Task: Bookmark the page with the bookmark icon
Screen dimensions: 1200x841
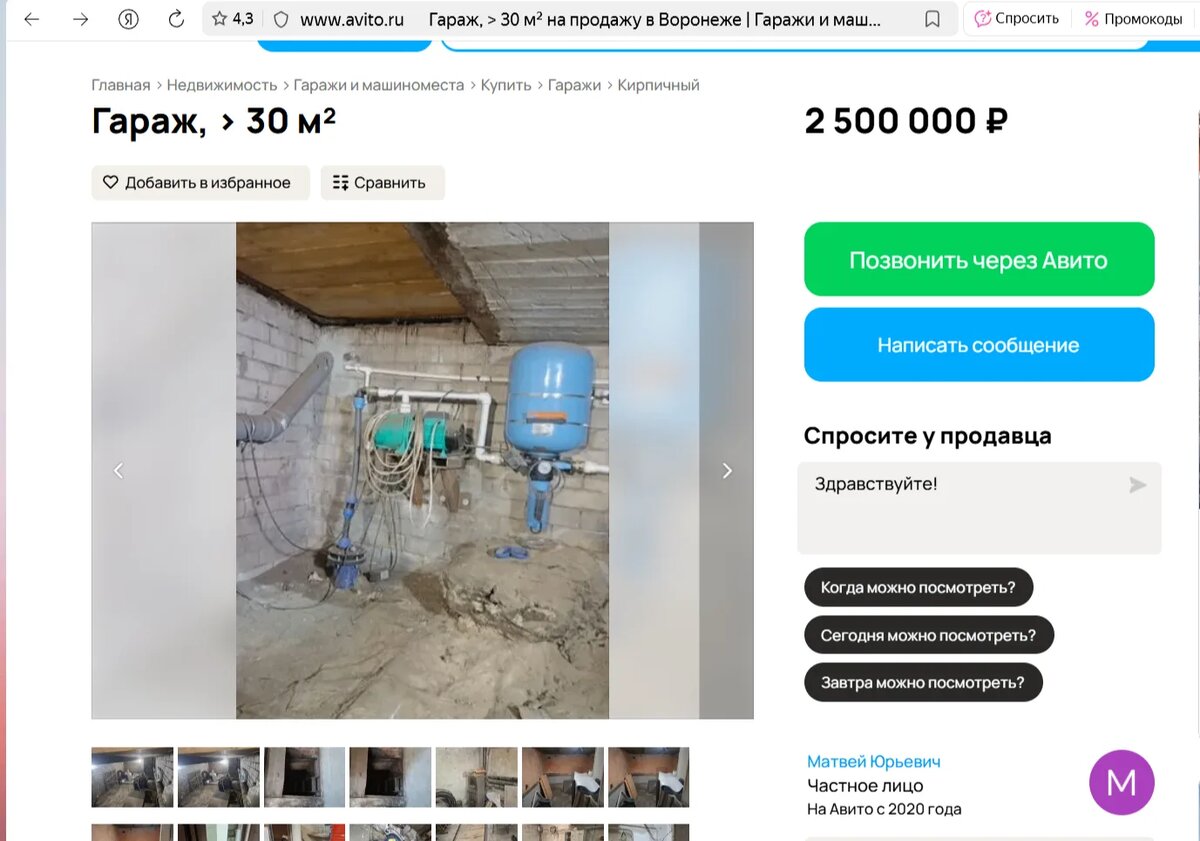Action: pos(932,19)
